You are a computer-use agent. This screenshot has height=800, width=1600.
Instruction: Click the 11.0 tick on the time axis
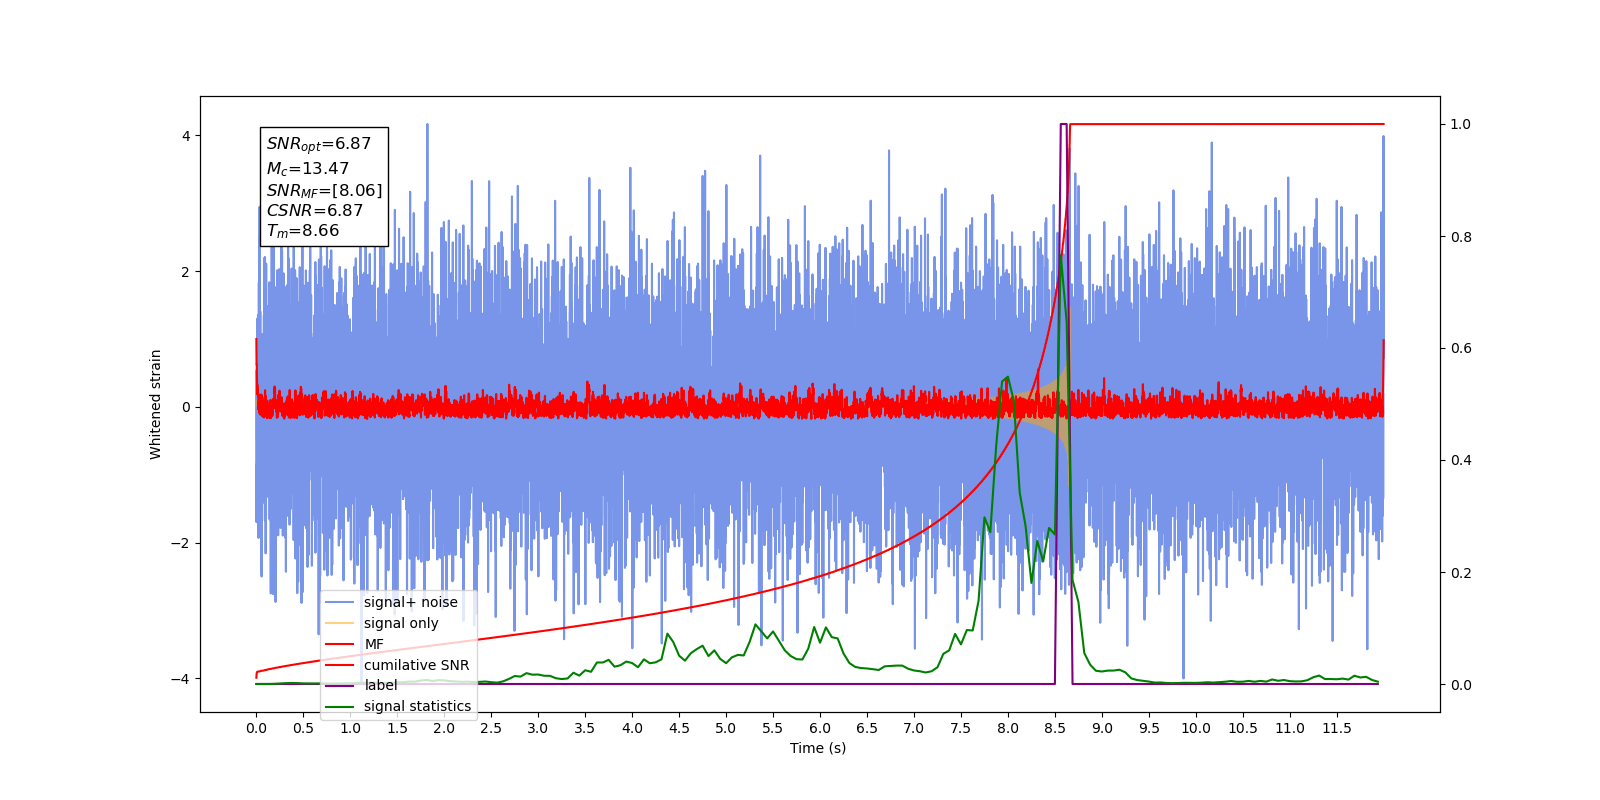[x=1290, y=728]
